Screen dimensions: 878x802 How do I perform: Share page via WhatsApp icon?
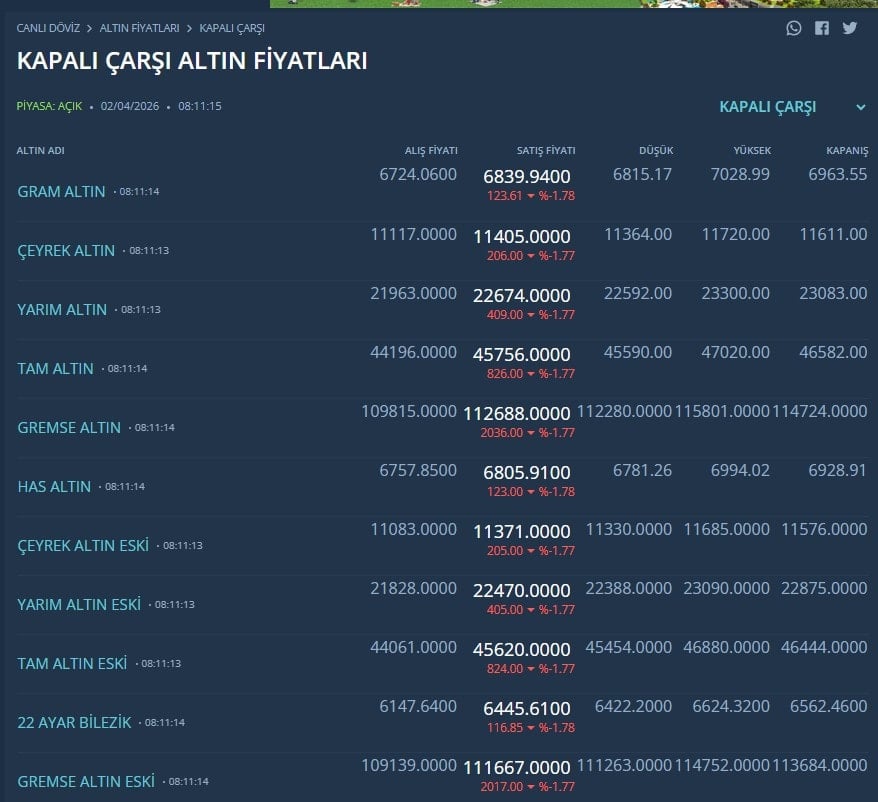pyautogui.click(x=794, y=28)
